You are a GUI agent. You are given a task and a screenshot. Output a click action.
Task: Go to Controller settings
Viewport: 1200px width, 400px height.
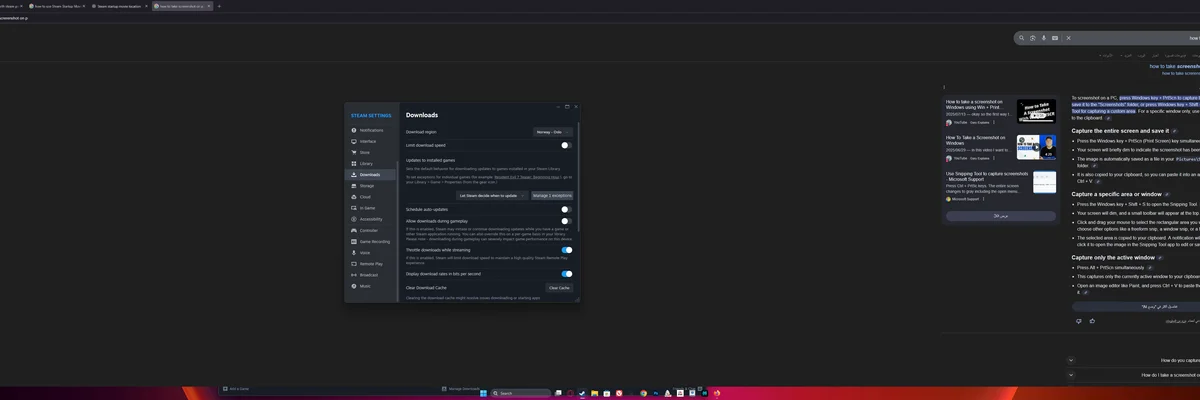(x=368, y=230)
